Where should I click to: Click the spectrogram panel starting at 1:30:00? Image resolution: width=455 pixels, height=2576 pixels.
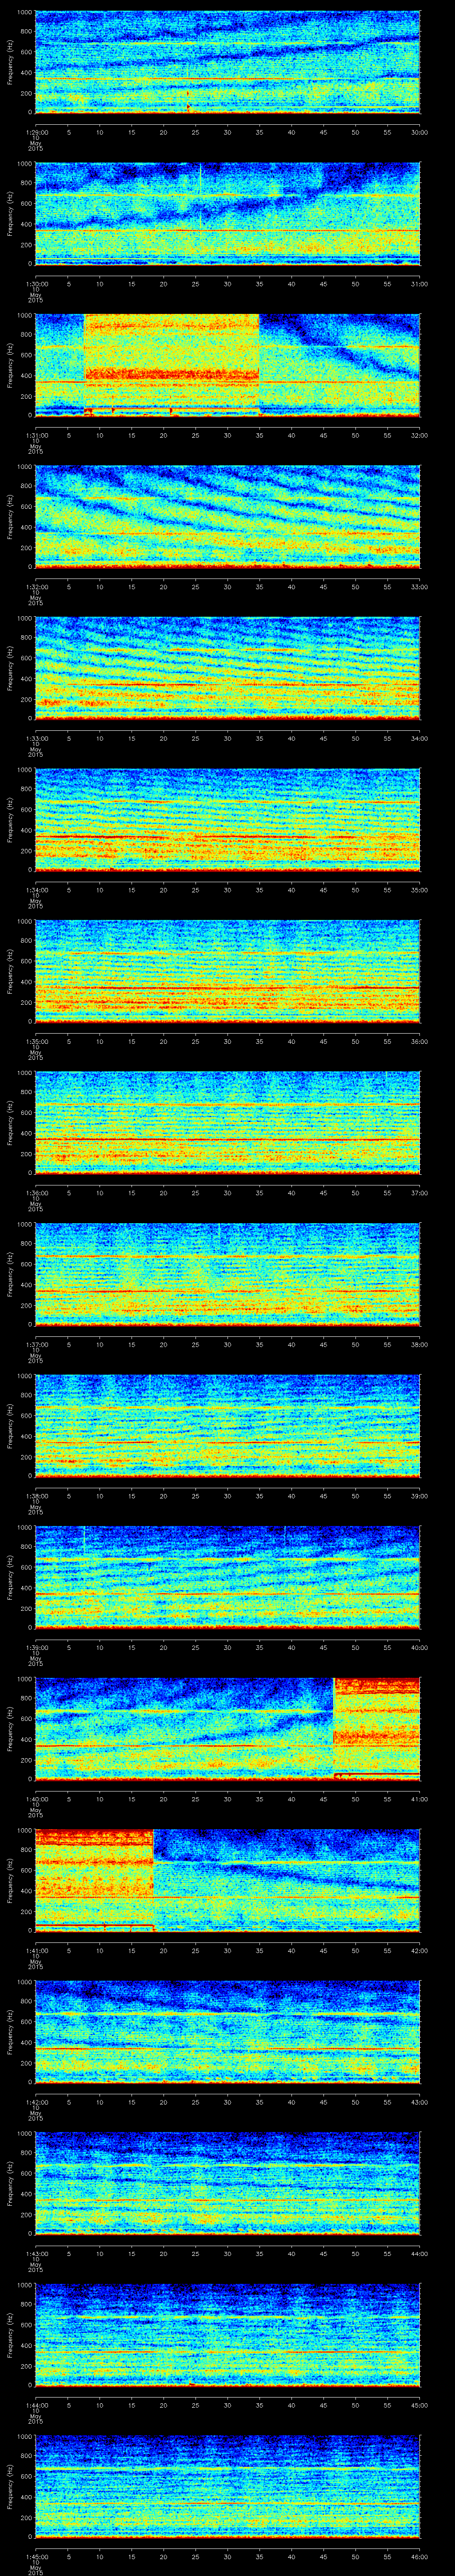(227, 213)
